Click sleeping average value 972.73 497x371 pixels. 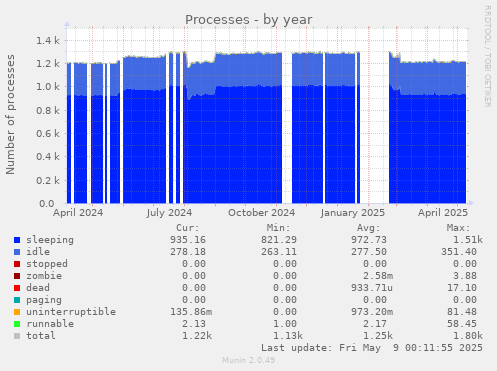pos(369,240)
